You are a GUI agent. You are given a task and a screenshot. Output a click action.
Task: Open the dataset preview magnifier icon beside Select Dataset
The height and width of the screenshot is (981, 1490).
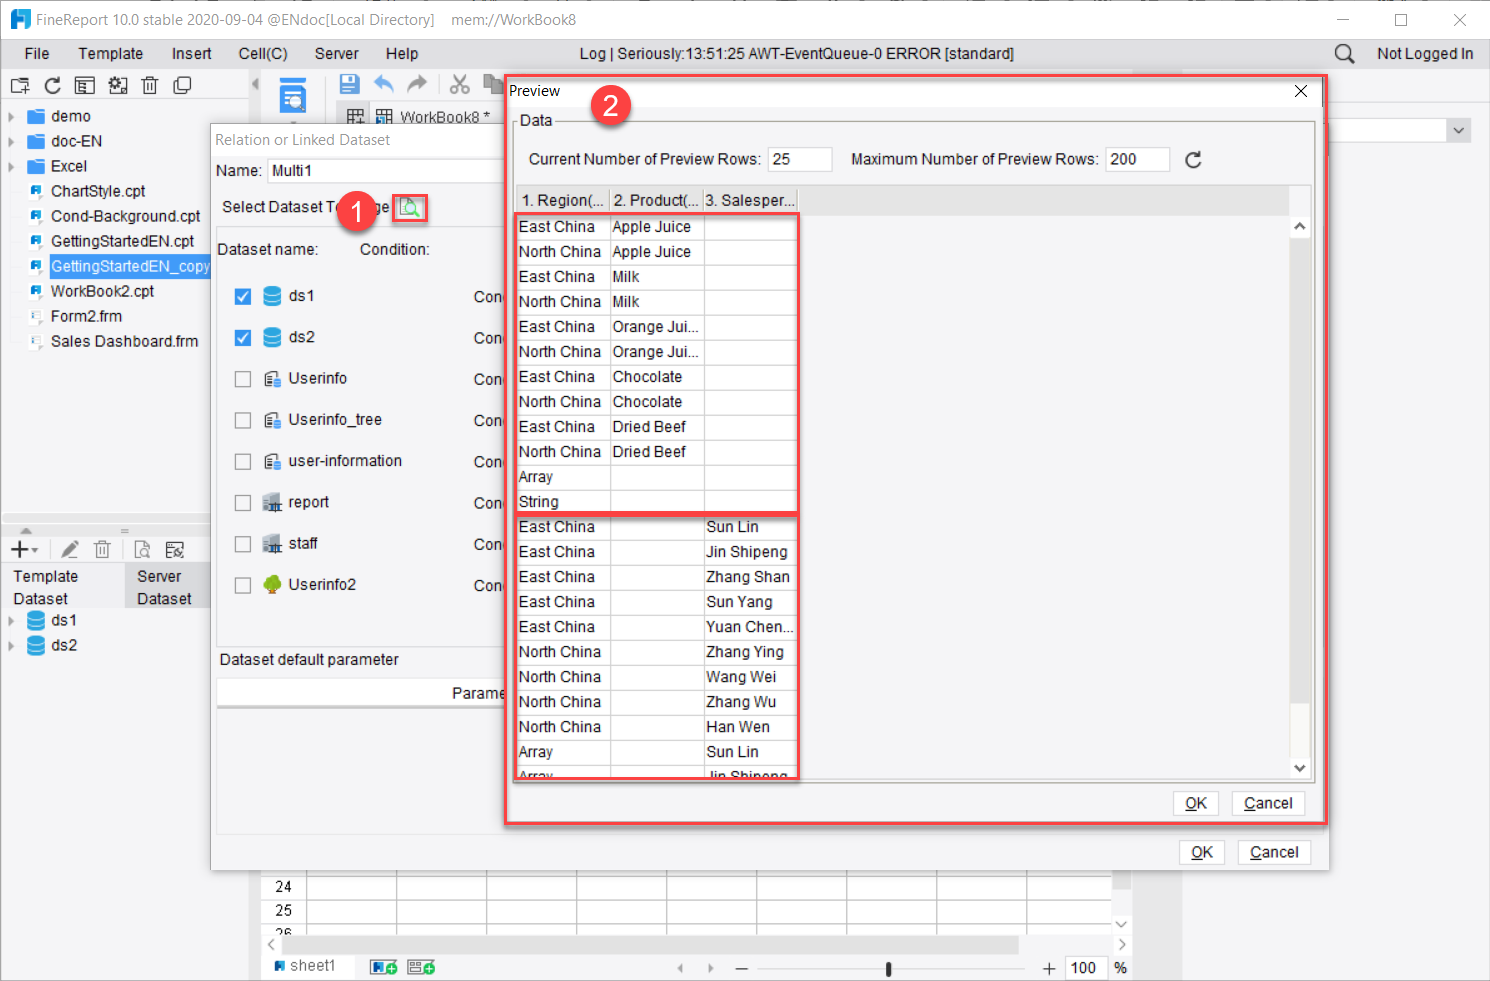pos(410,207)
